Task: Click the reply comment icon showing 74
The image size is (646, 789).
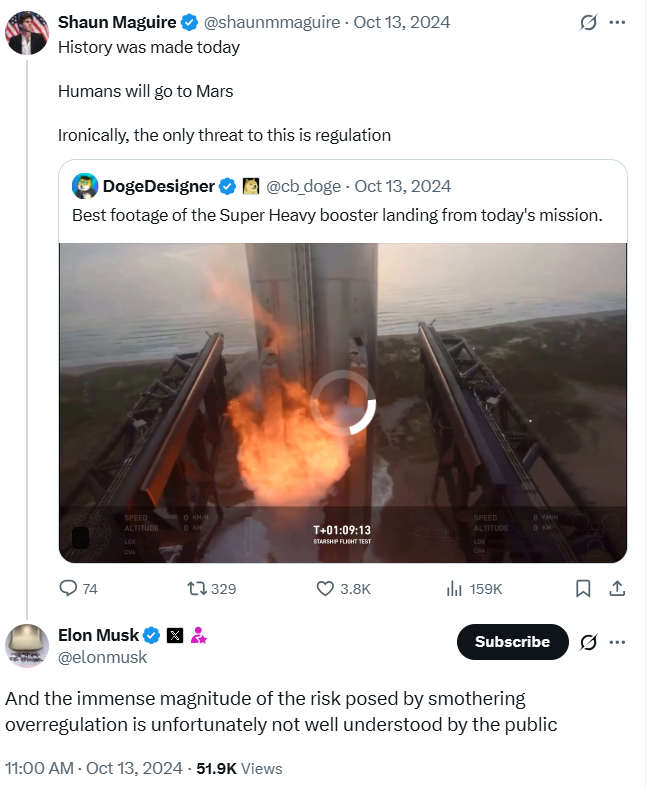Action: click(69, 589)
